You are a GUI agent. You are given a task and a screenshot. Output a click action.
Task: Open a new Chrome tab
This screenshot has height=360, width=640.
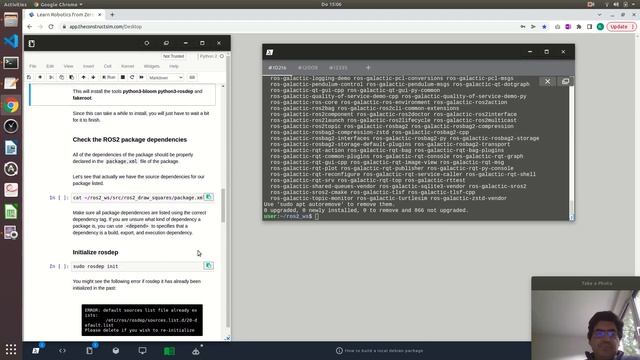(x=112, y=15)
